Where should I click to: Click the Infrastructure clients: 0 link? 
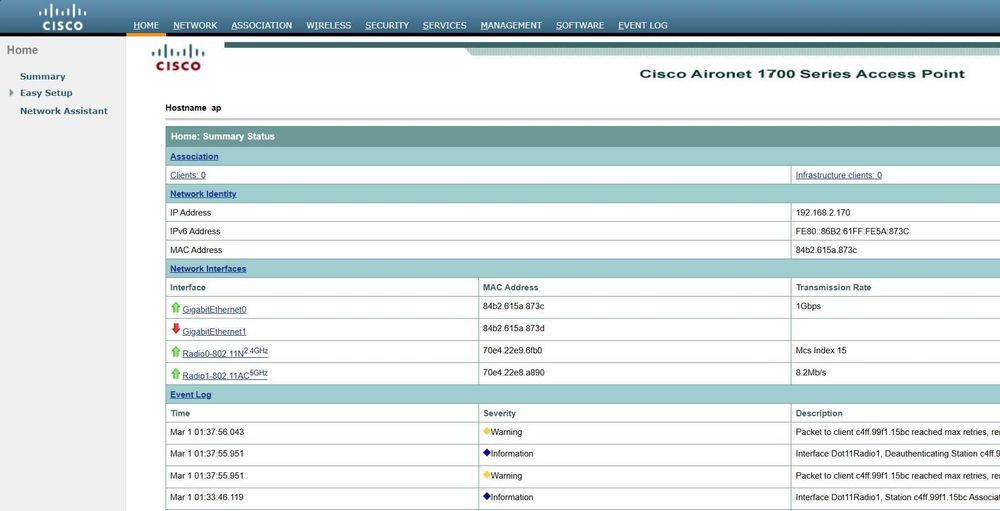839,175
